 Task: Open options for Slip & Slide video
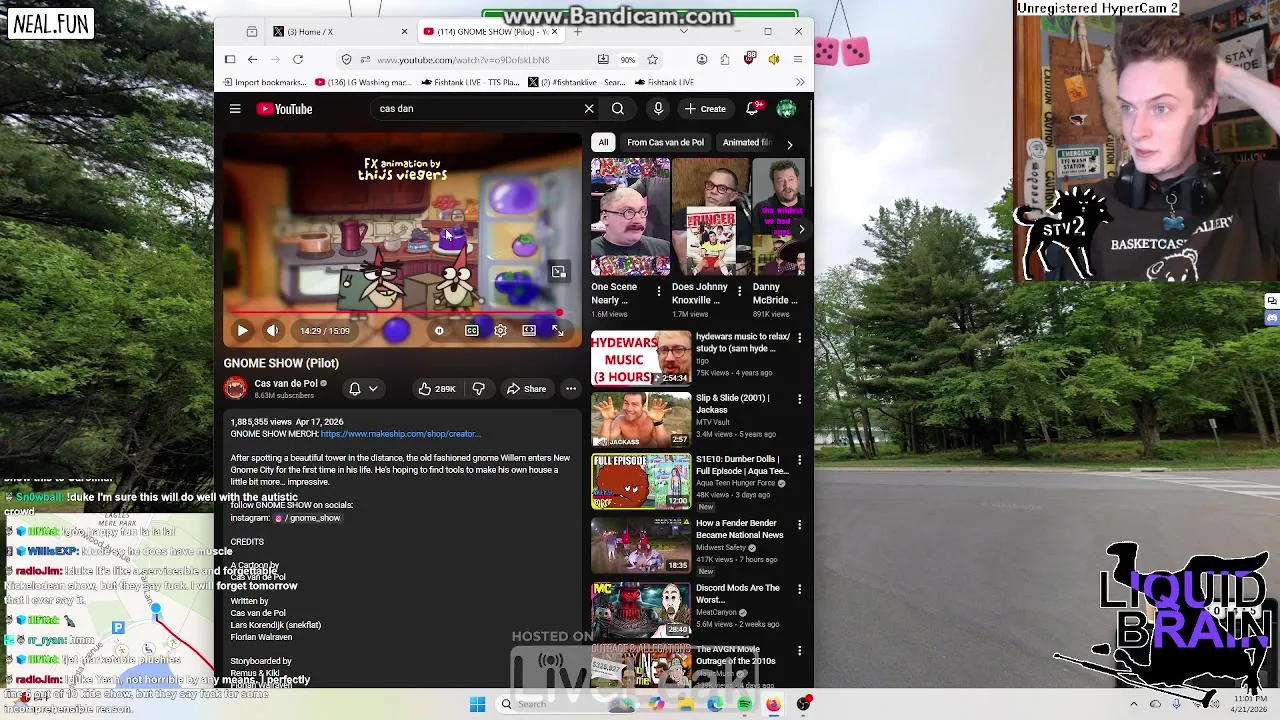[799, 400]
